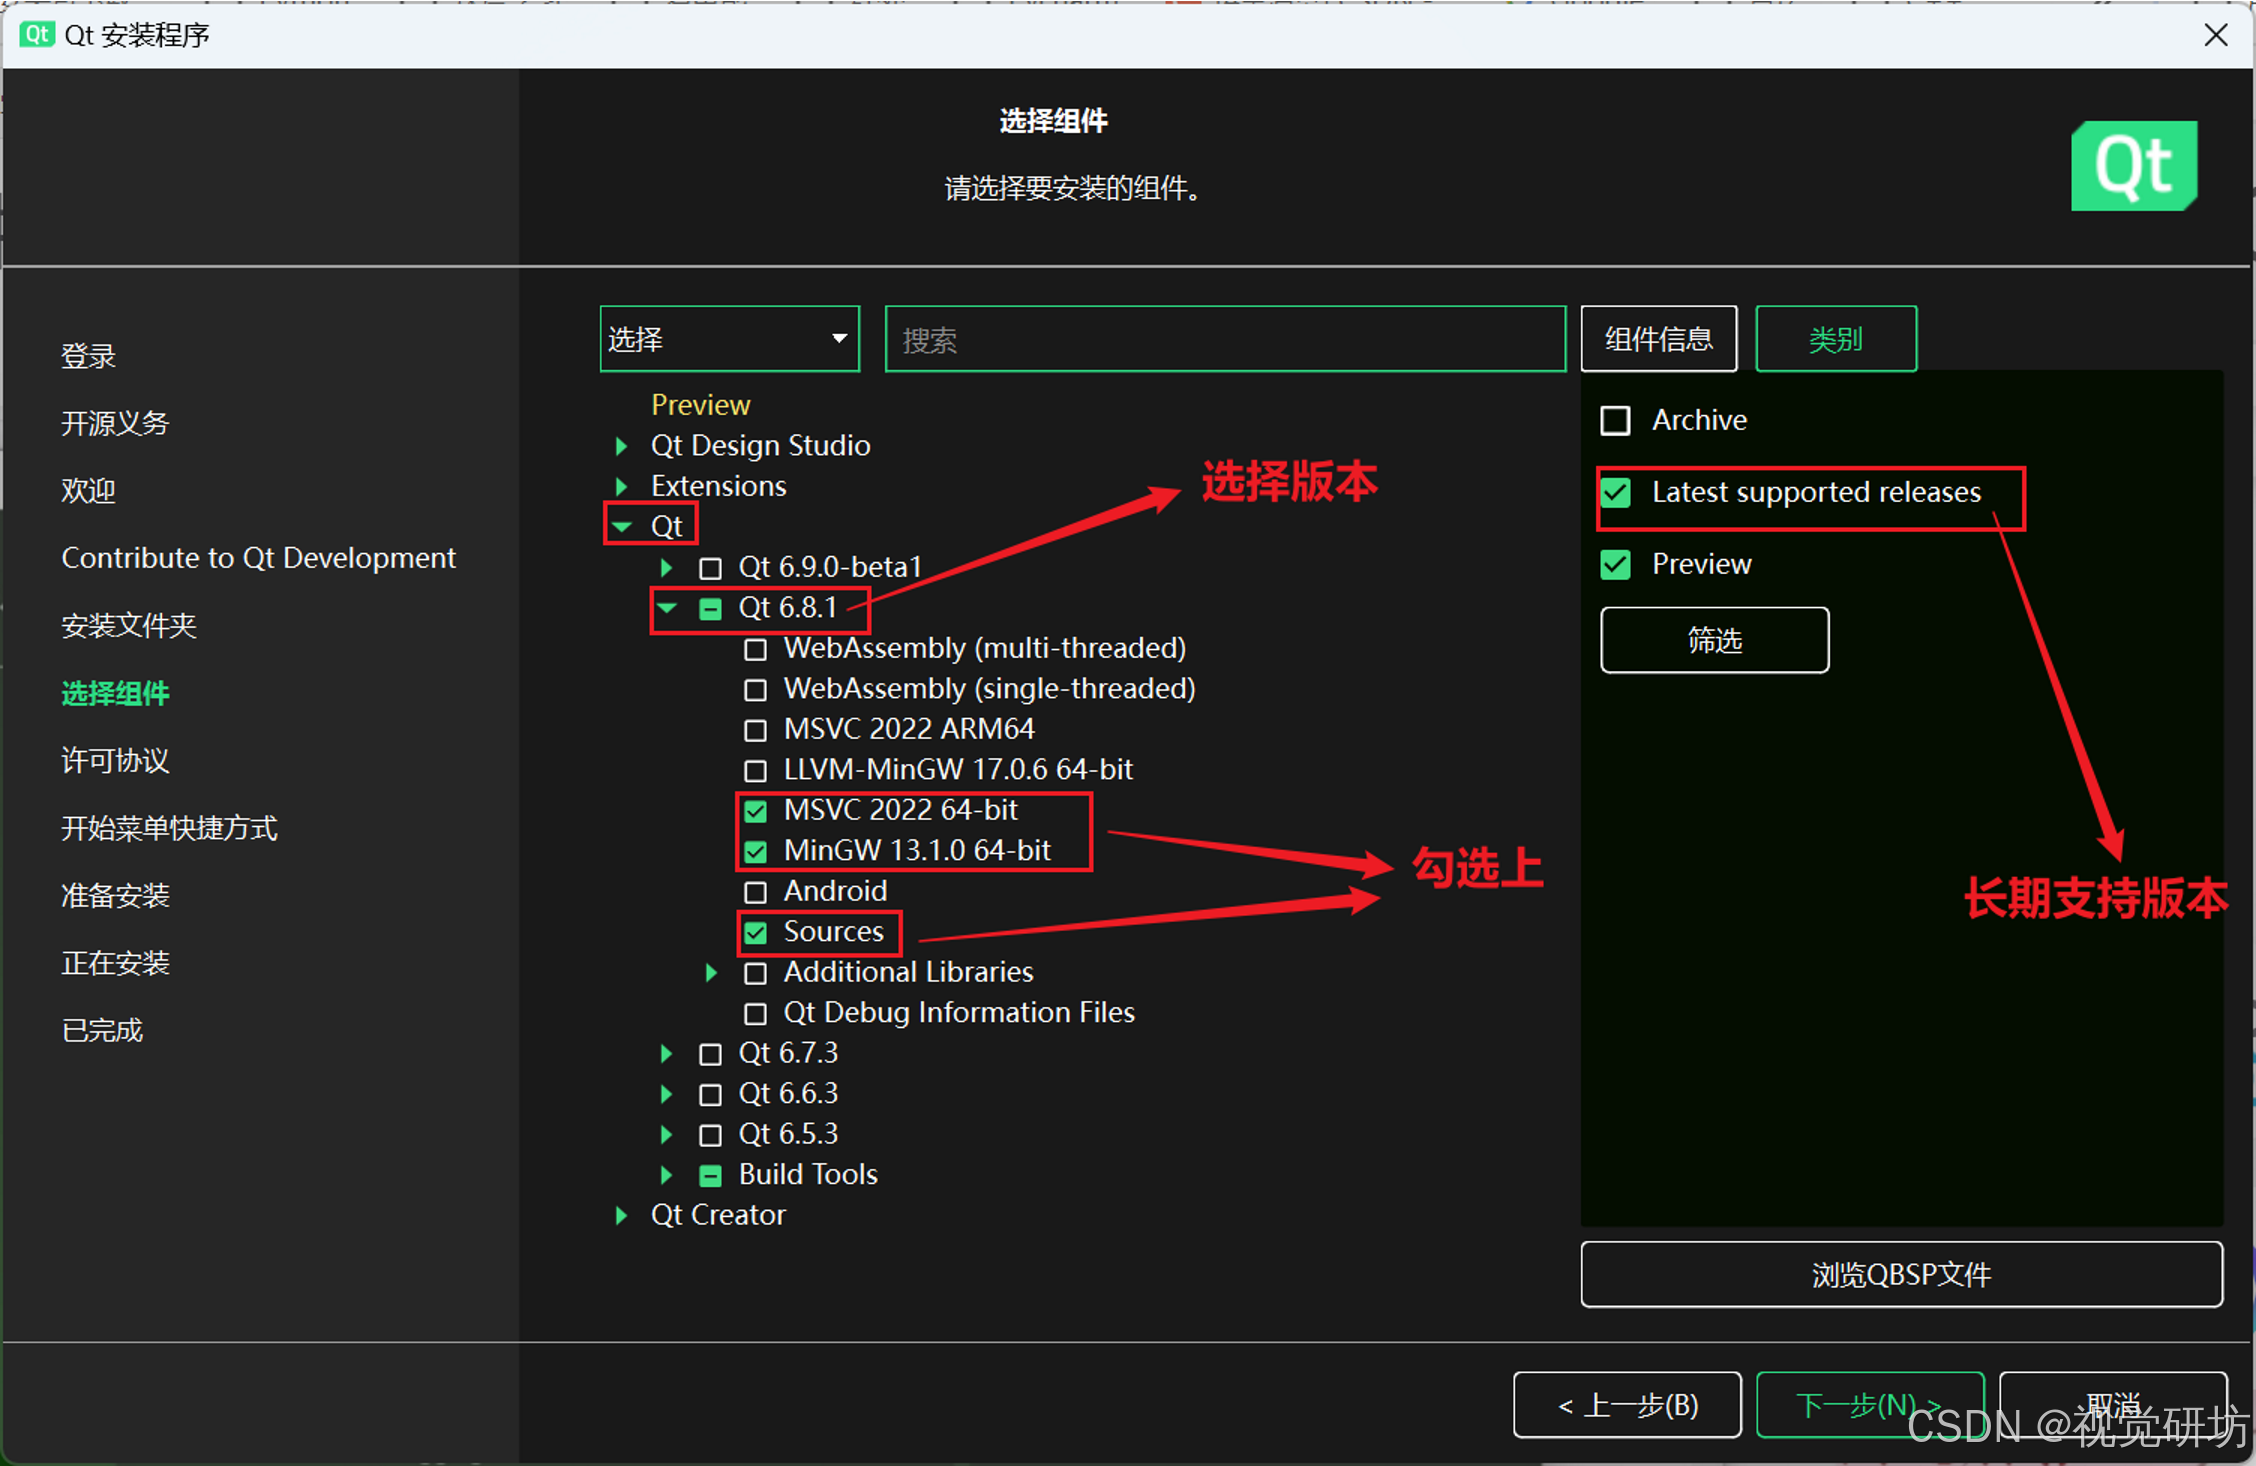Switch to the 类别 tab
2256x1466 pixels.
1835,339
